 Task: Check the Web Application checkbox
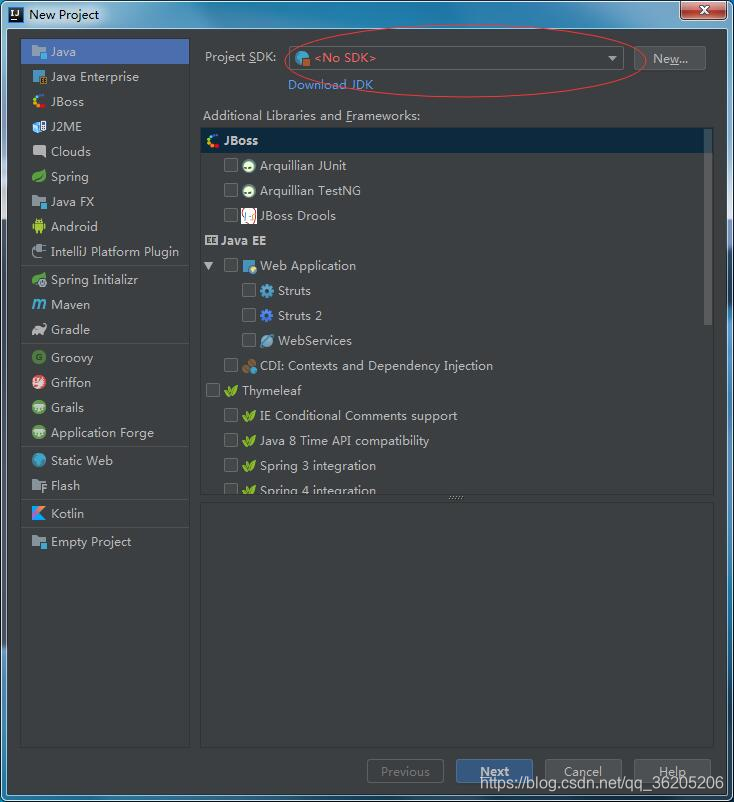coord(231,265)
